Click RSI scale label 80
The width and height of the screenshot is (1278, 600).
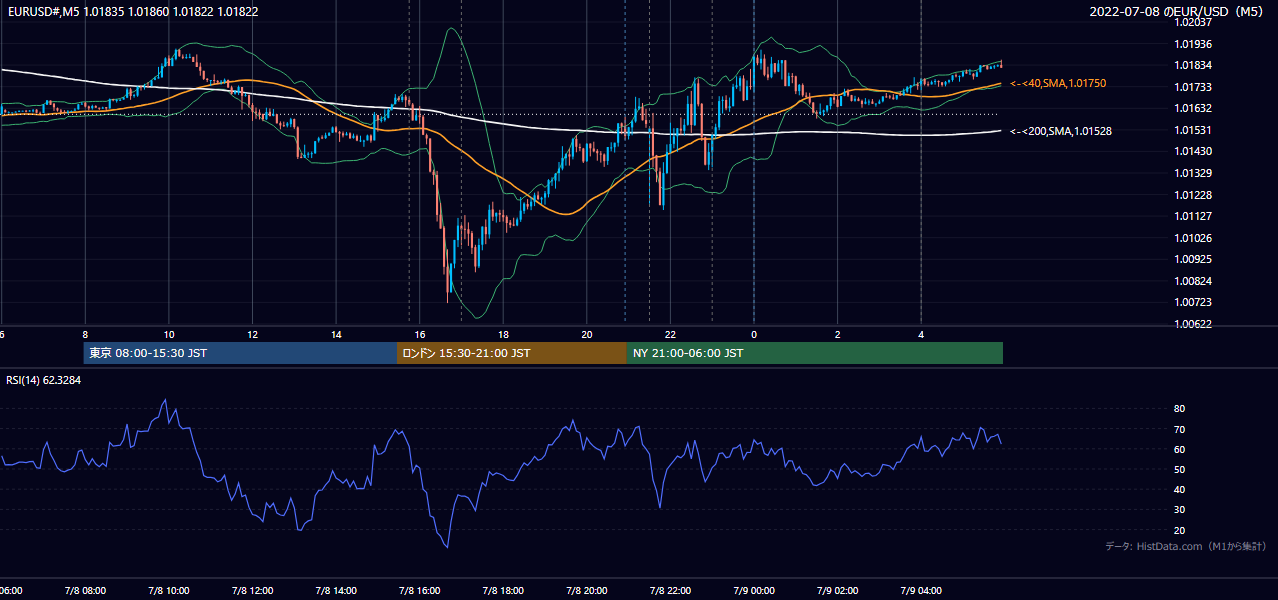point(1179,409)
